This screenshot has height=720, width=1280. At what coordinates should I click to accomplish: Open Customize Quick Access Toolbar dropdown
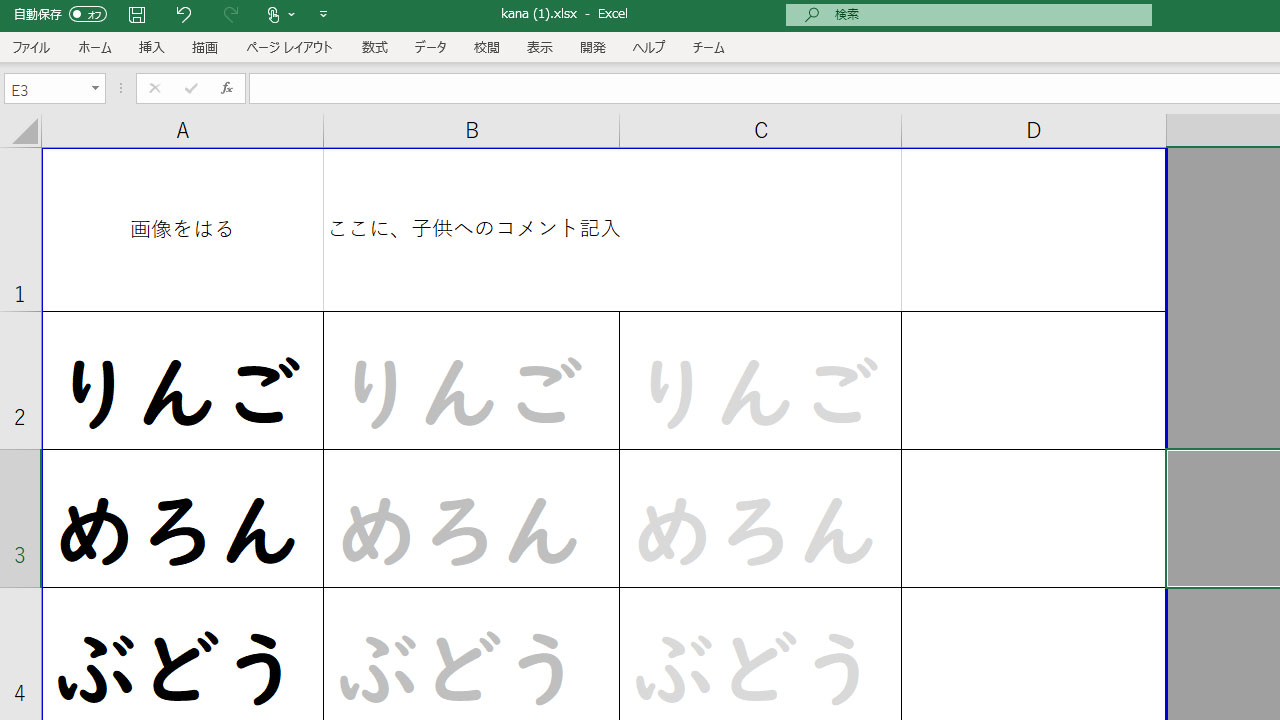click(x=323, y=14)
